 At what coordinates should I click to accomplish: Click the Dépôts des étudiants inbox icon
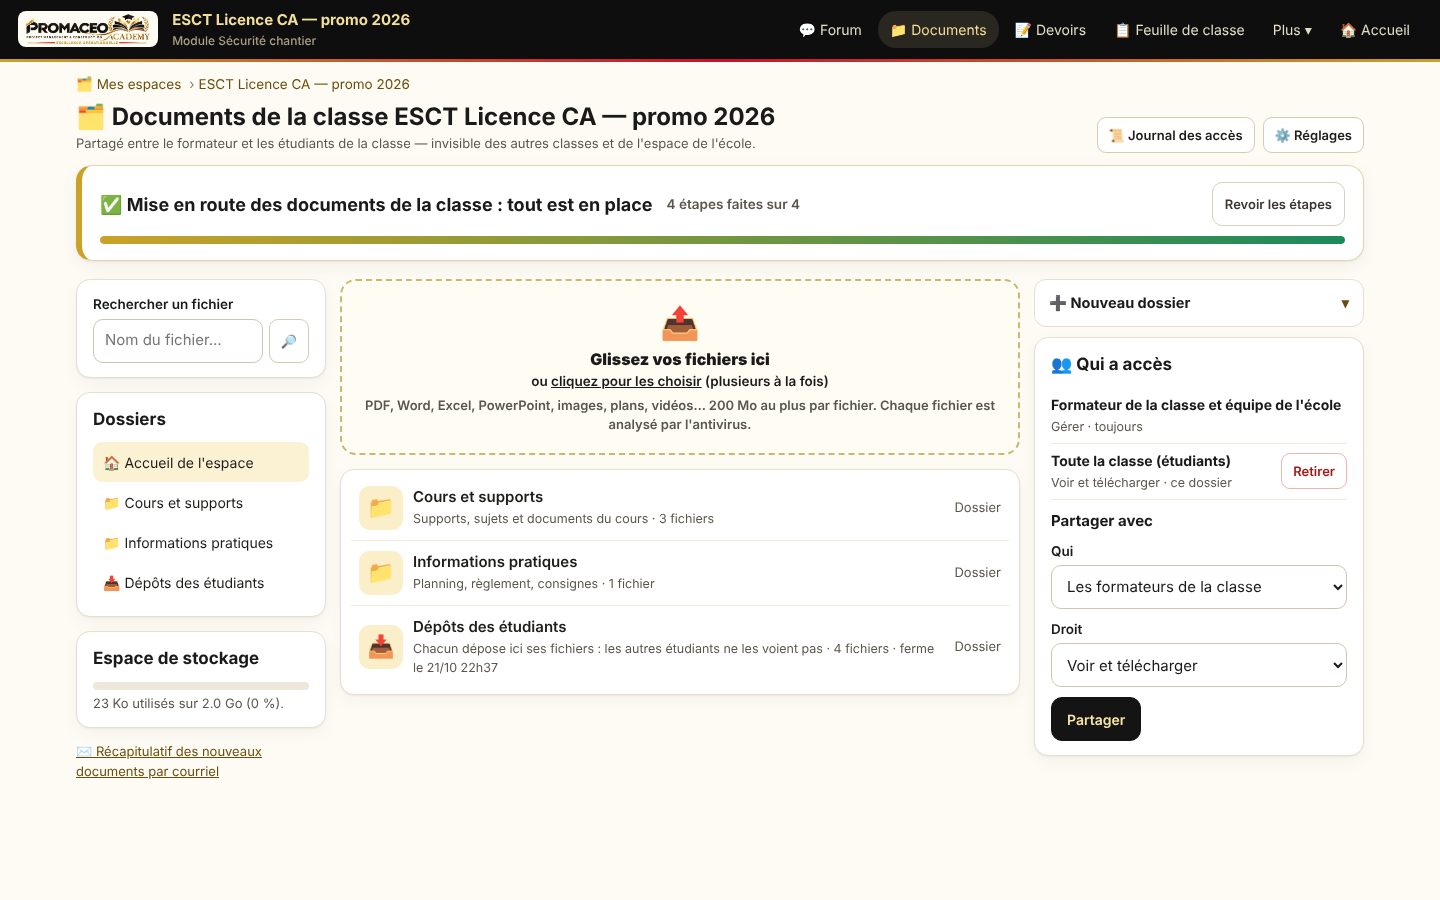[x=381, y=647]
